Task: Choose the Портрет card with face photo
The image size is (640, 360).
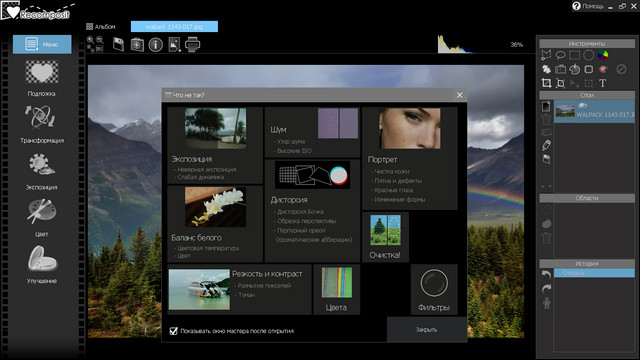Action: 409,158
